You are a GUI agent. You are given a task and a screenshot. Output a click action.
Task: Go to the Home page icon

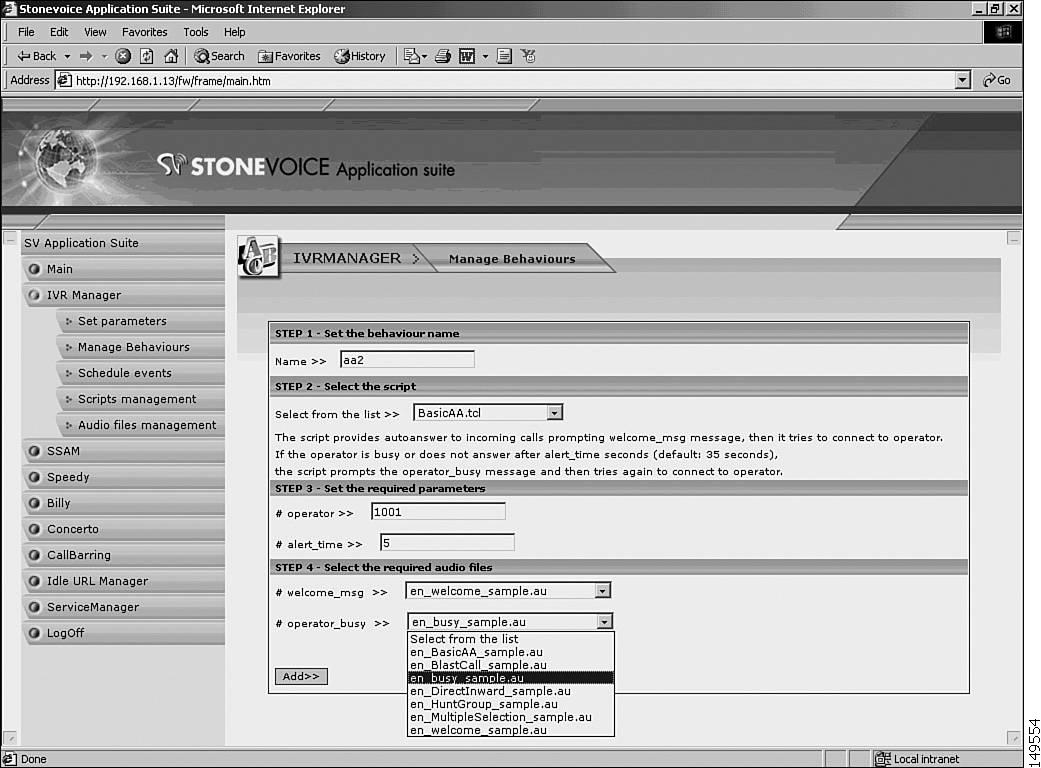[x=171, y=56]
